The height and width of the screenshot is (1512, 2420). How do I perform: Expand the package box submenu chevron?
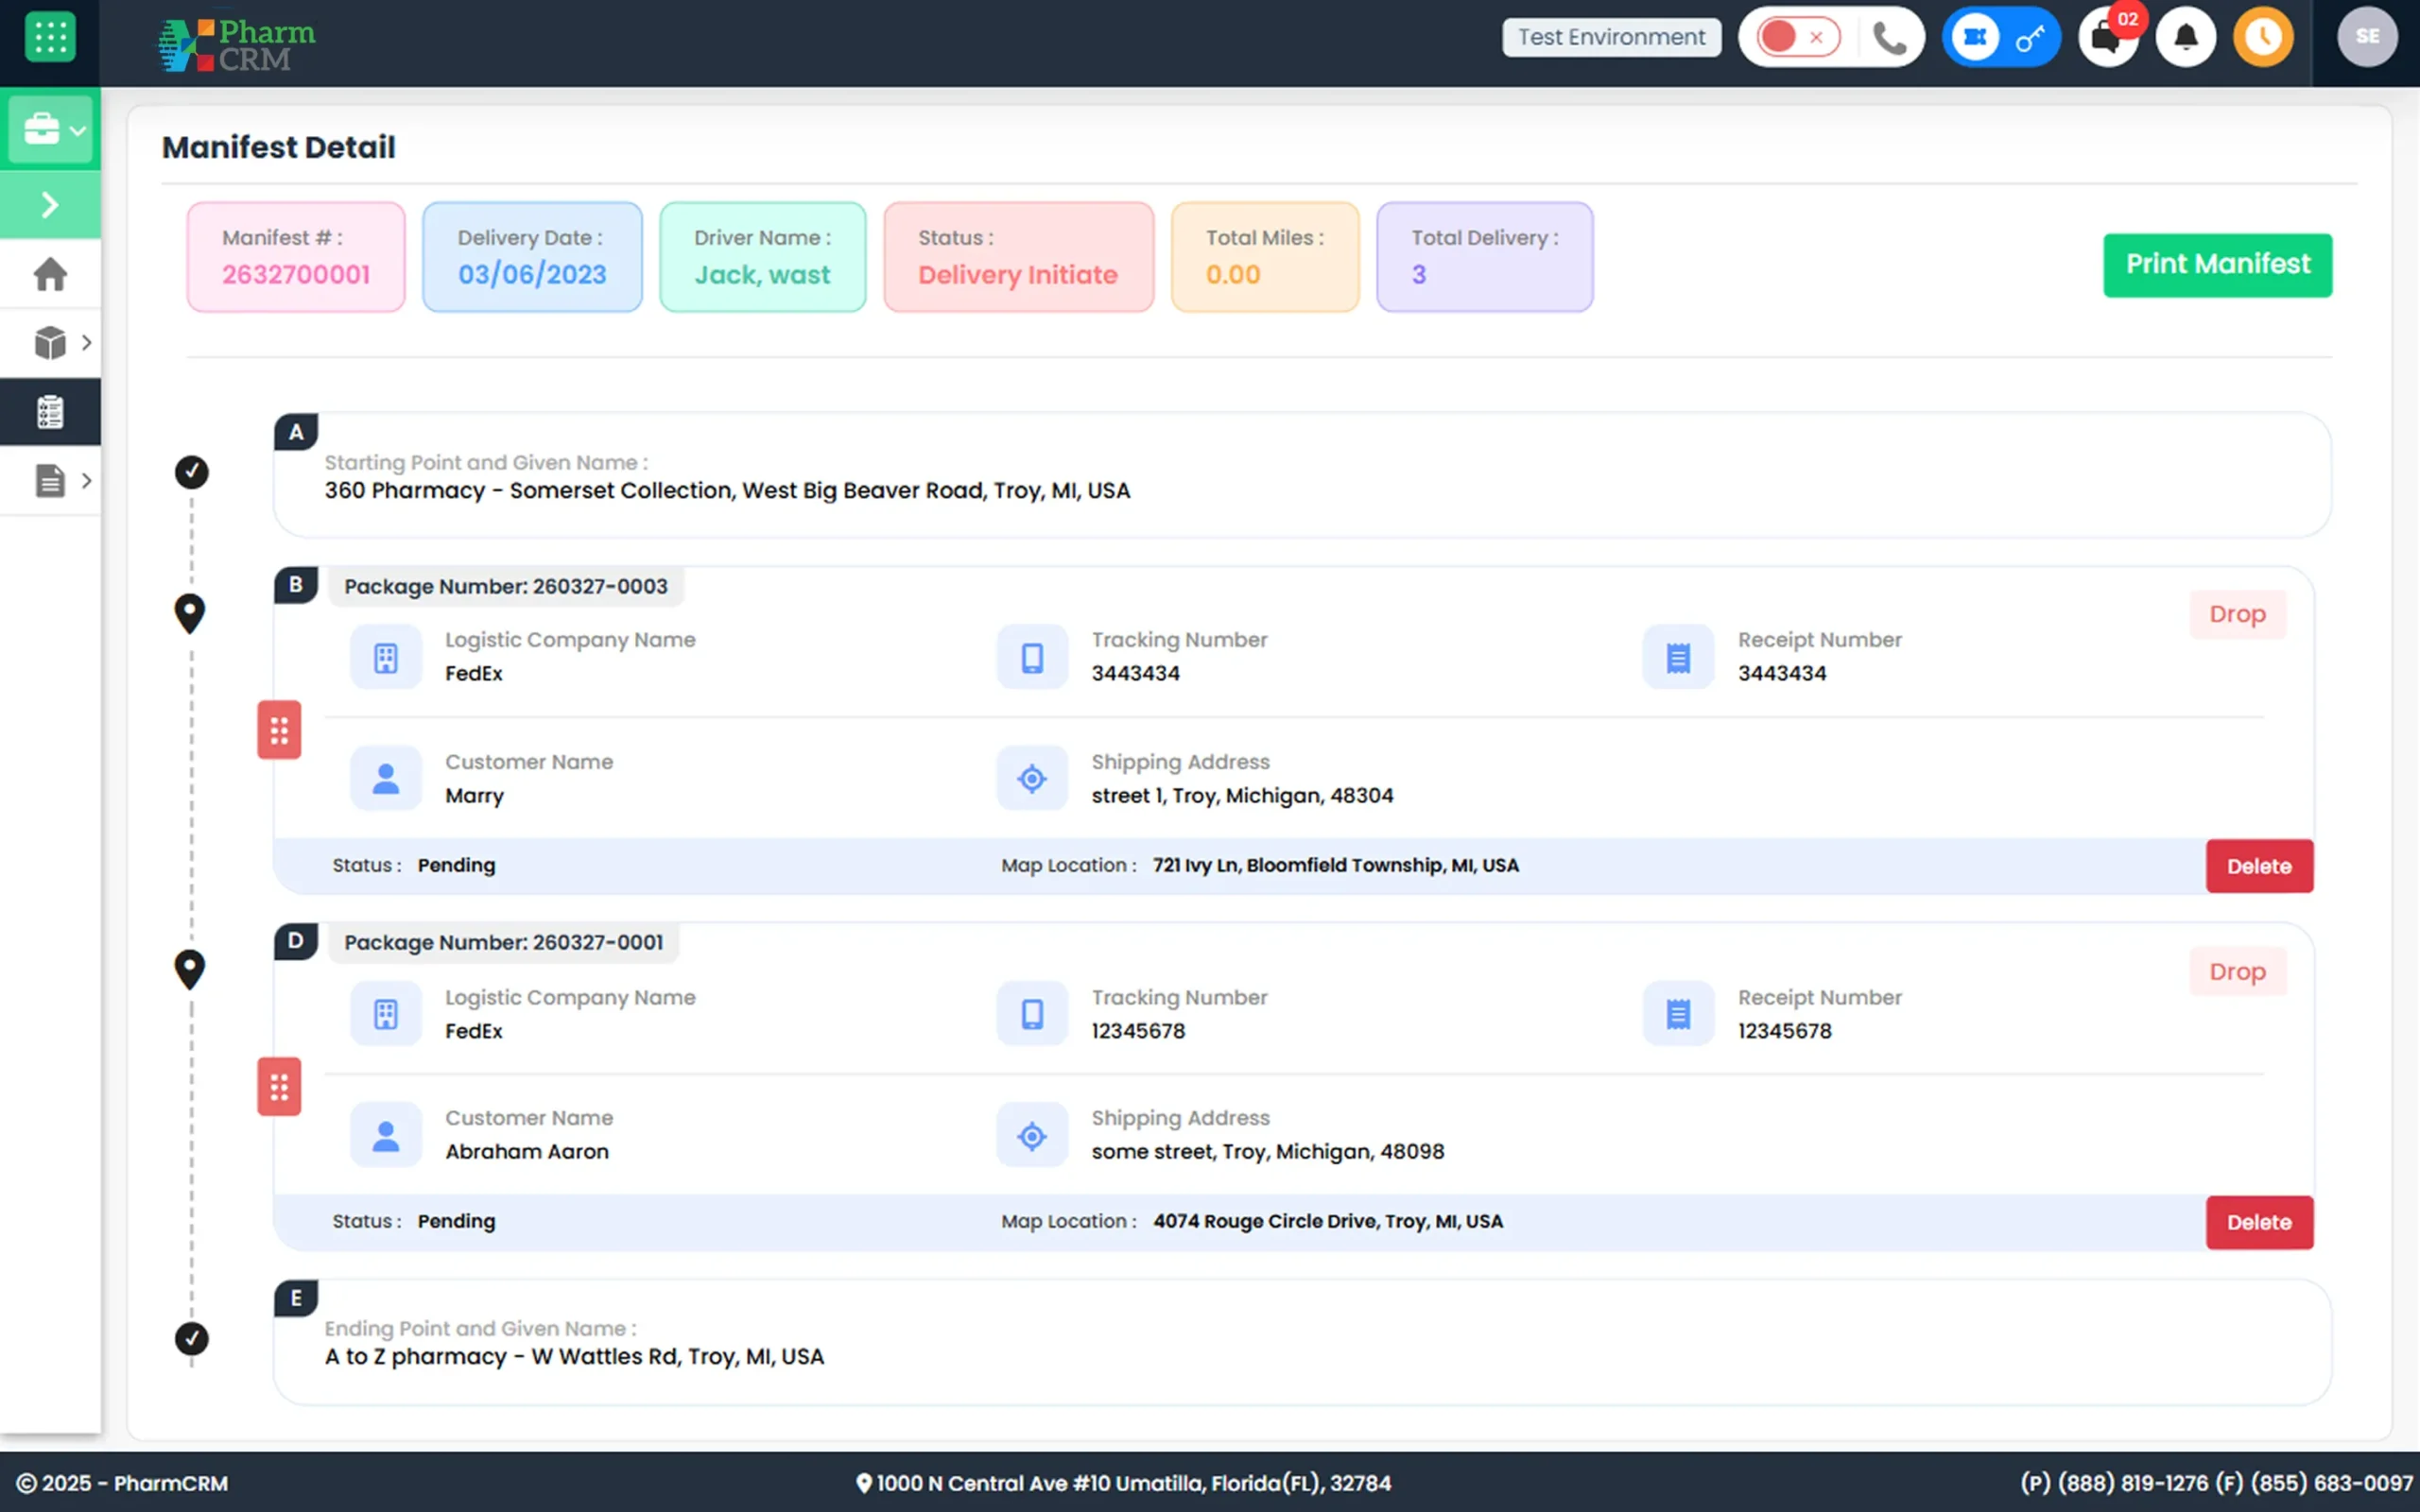pyautogui.click(x=87, y=343)
